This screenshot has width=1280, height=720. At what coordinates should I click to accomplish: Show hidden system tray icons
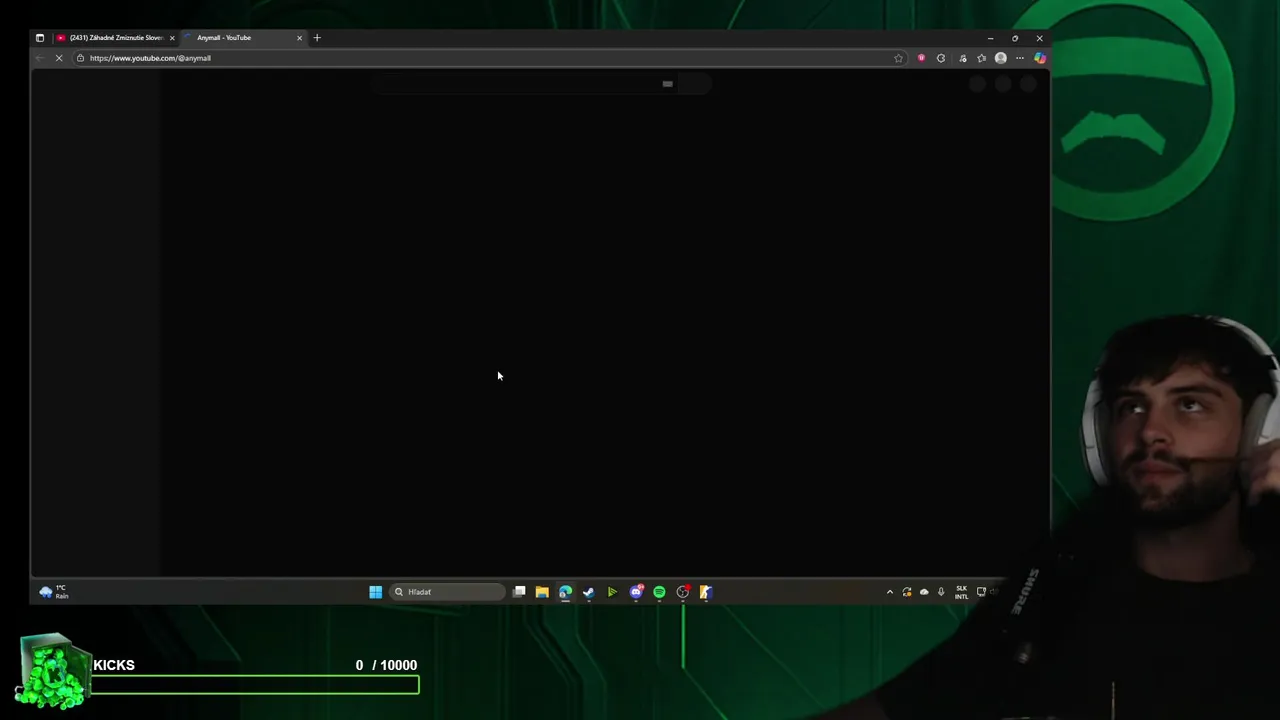890,592
